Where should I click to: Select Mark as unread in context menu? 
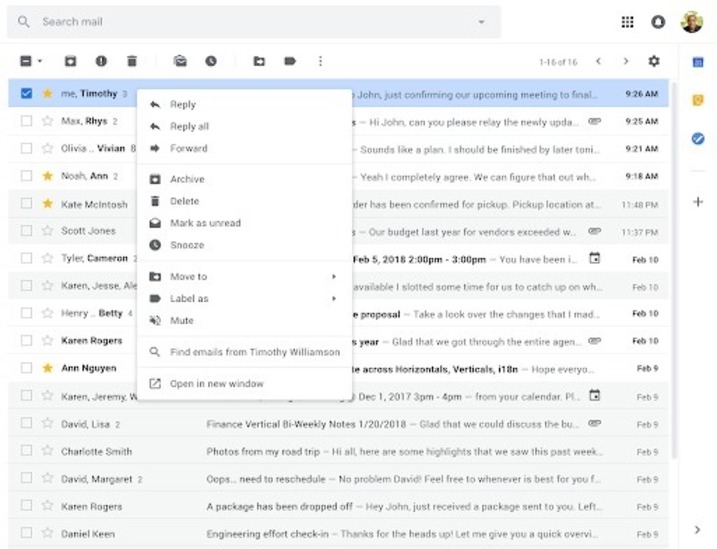245,223
